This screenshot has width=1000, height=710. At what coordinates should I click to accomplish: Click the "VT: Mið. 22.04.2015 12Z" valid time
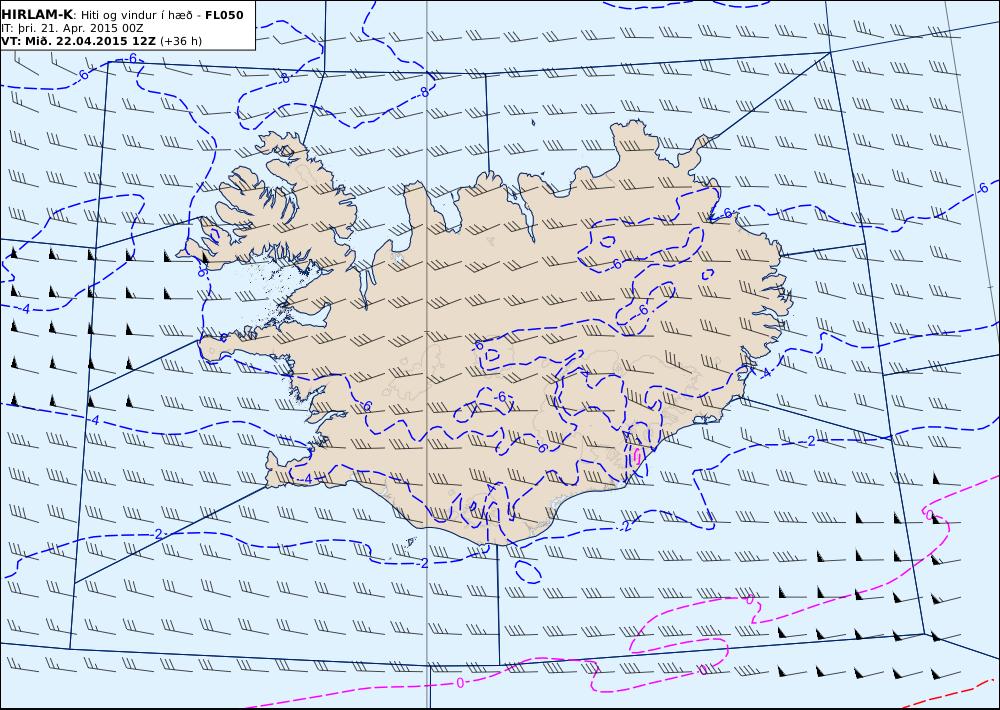(x=78, y=41)
